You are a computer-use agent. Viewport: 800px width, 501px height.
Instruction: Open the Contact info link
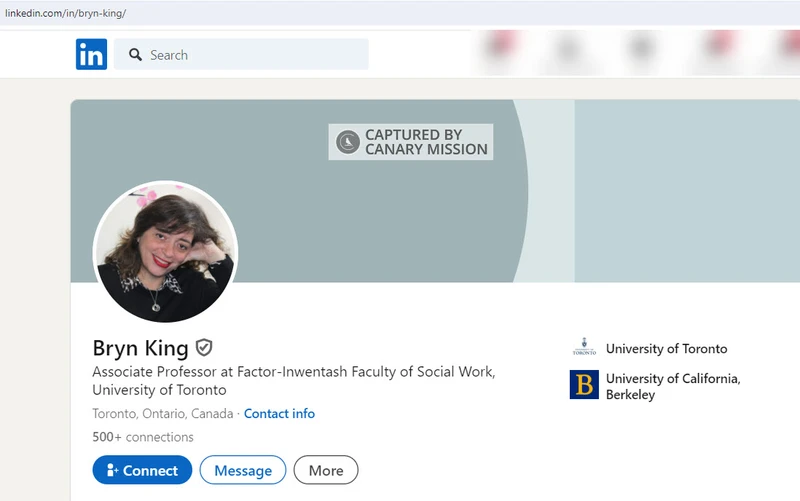point(279,414)
